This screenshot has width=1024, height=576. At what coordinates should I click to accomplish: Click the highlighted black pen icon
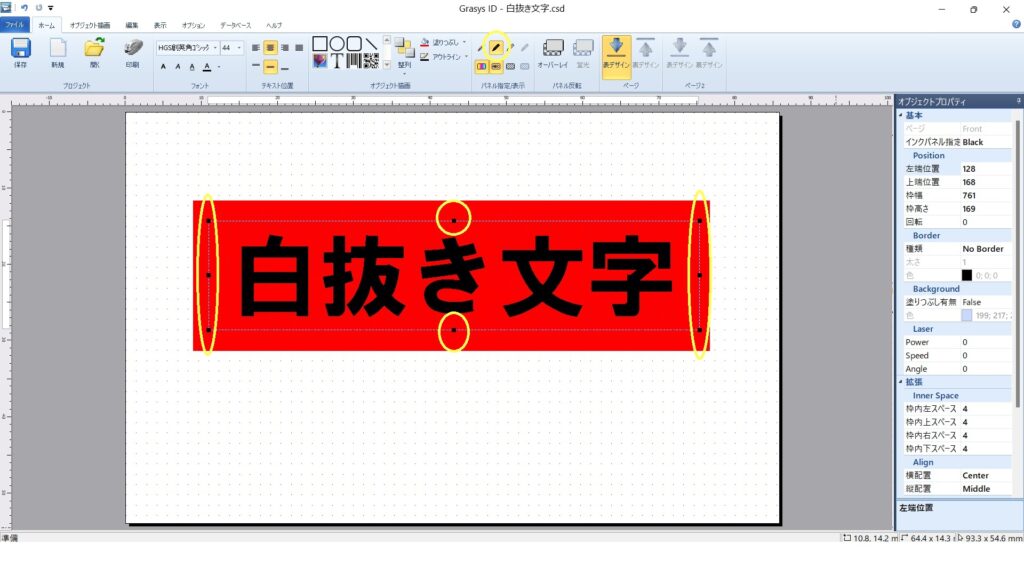pyautogui.click(x=496, y=45)
